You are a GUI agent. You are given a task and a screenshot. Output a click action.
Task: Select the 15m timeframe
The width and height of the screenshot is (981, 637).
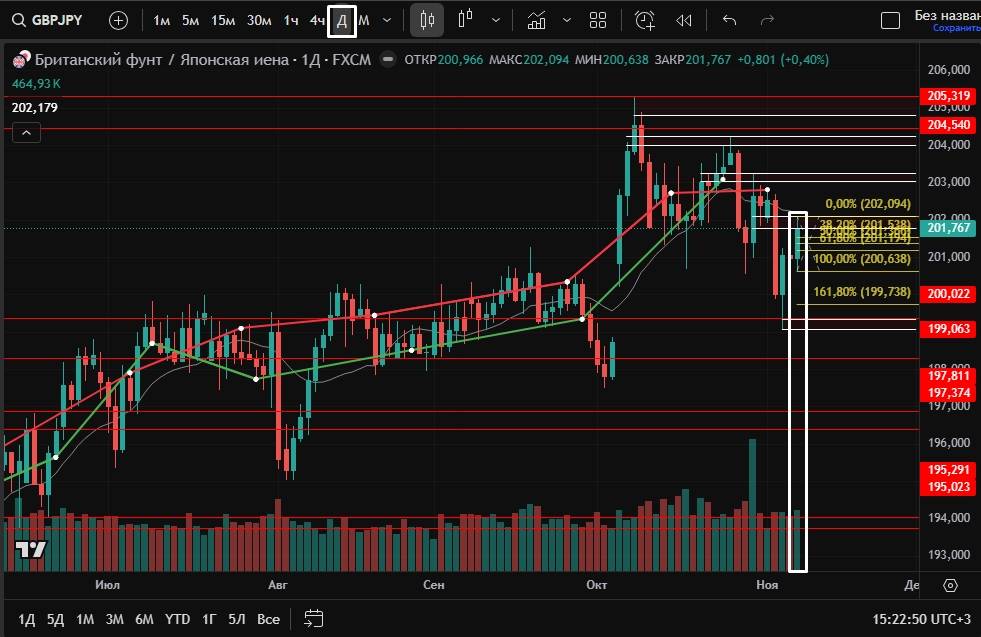pyautogui.click(x=223, y=20)
